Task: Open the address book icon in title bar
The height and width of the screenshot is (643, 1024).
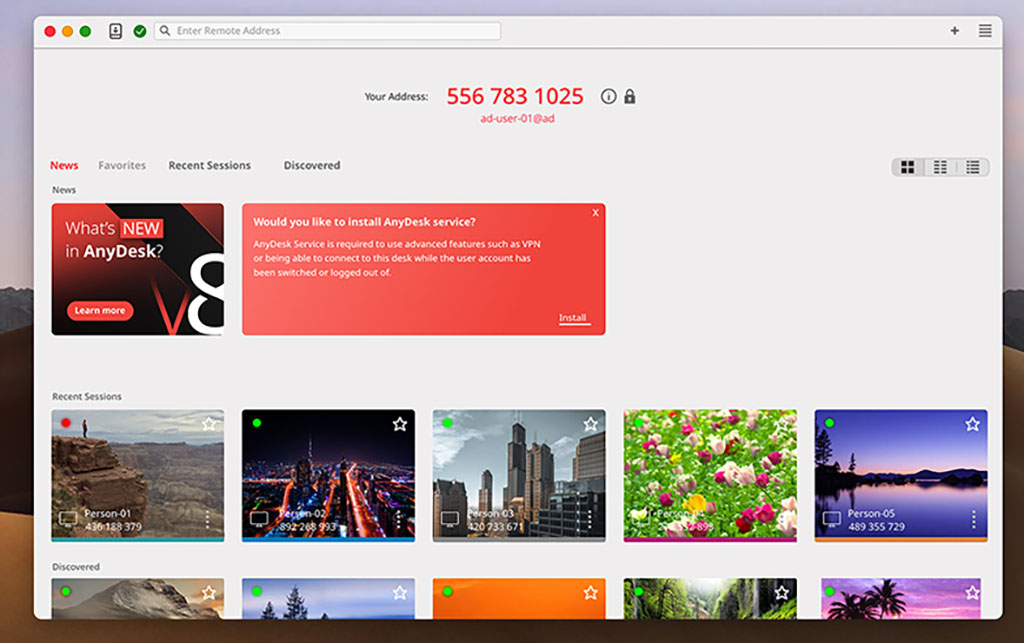Action: (x=116, y=31)
